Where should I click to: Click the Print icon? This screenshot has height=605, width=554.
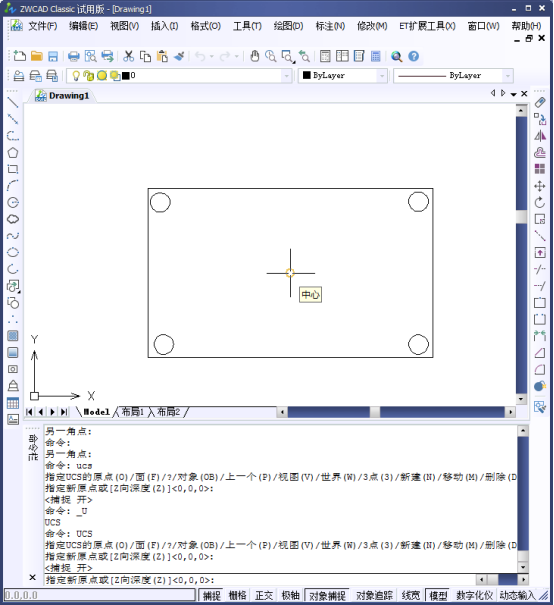74,56
